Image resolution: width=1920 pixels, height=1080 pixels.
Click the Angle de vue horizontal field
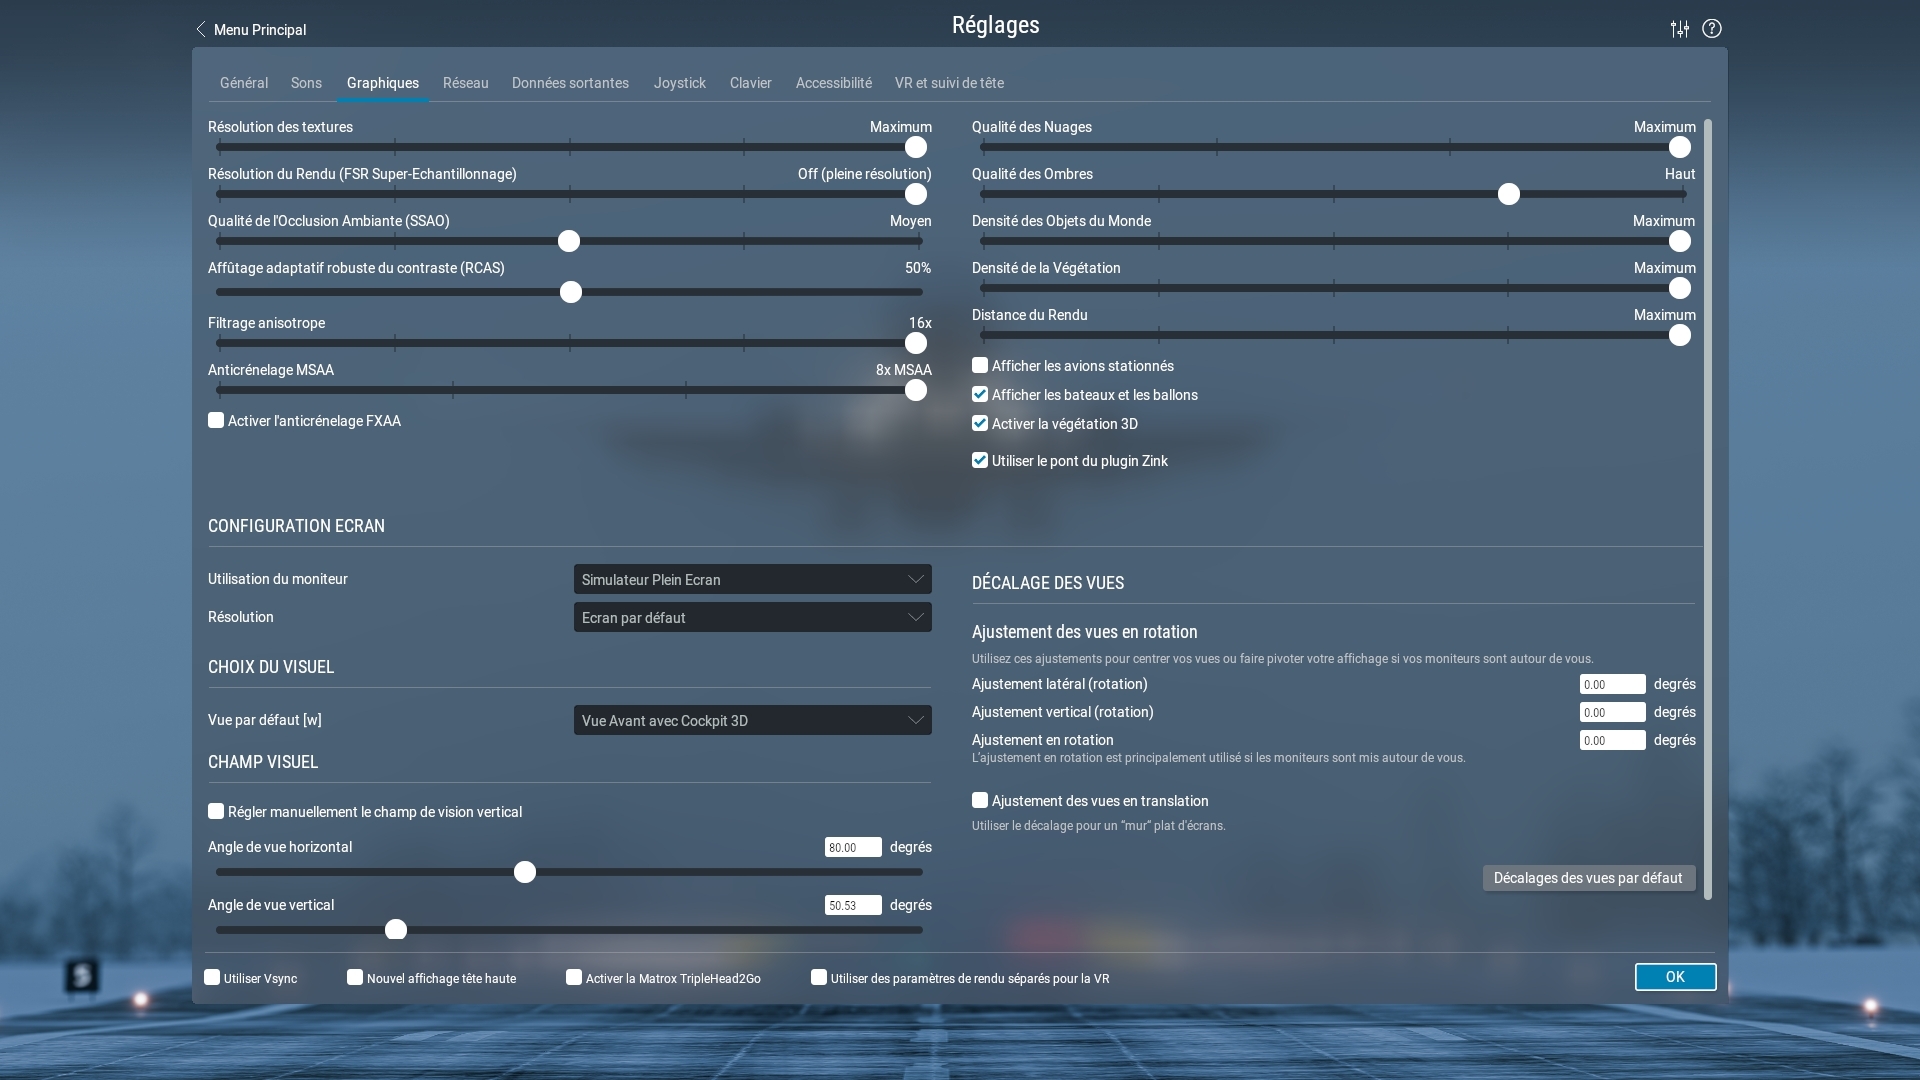[852, 848]
